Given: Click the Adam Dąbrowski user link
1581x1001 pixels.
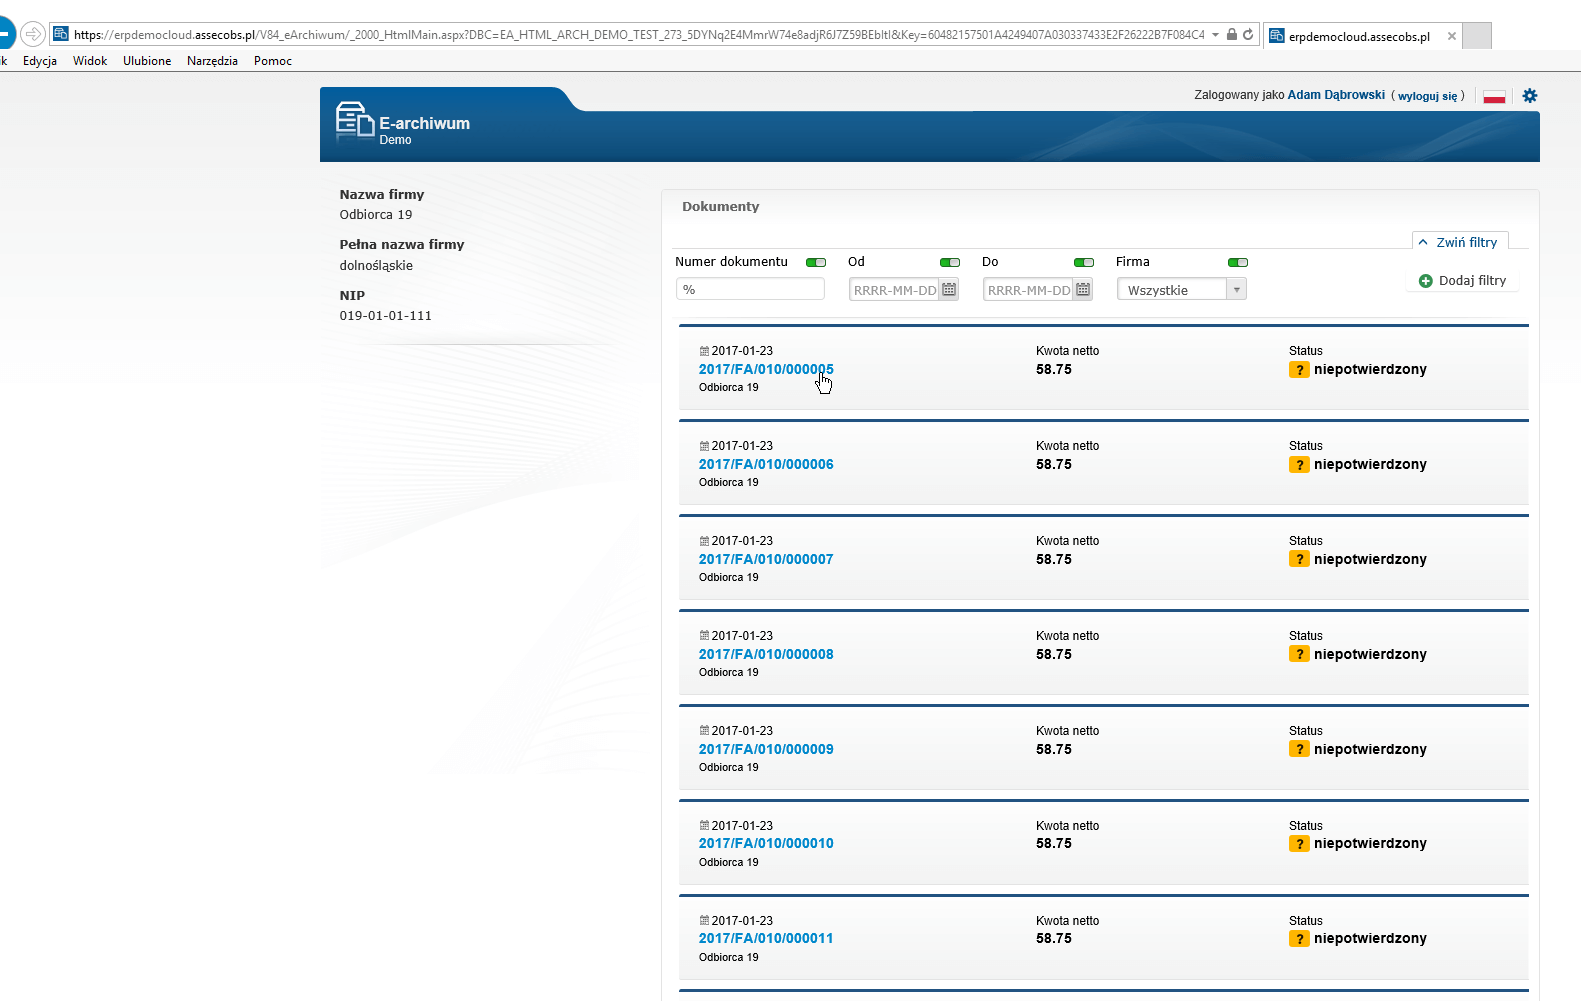Looking at the screenshot, I should (x=1336, y=95).
